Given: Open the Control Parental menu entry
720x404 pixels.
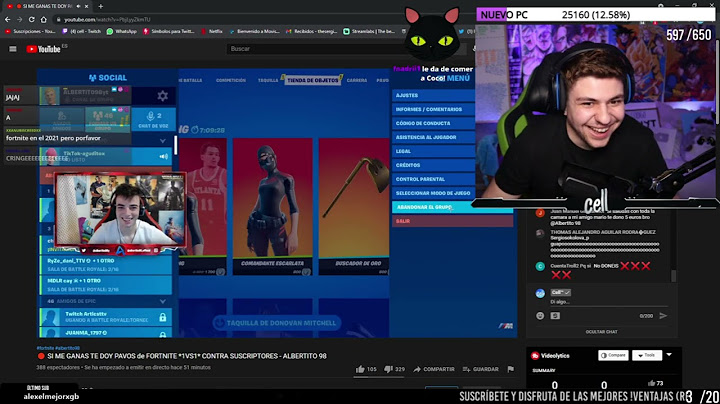Looking at the screenshot, I should 433,179.
